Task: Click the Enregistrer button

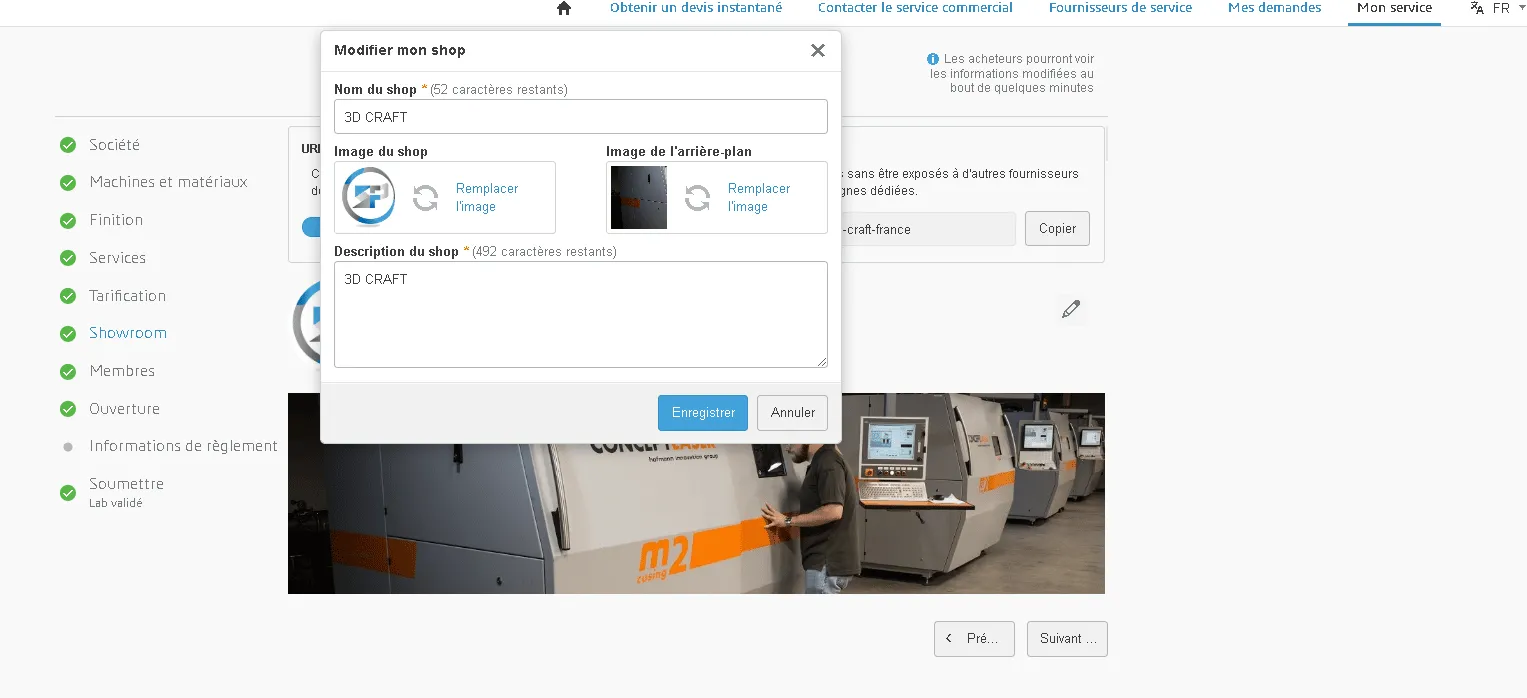Action: [702, 412]
